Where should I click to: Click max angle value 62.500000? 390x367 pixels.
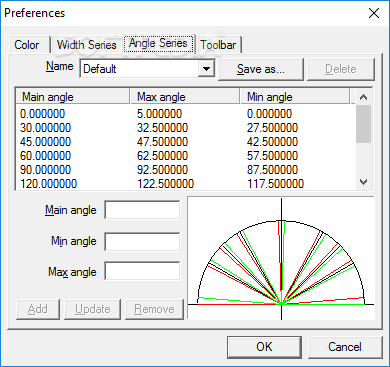162,156
